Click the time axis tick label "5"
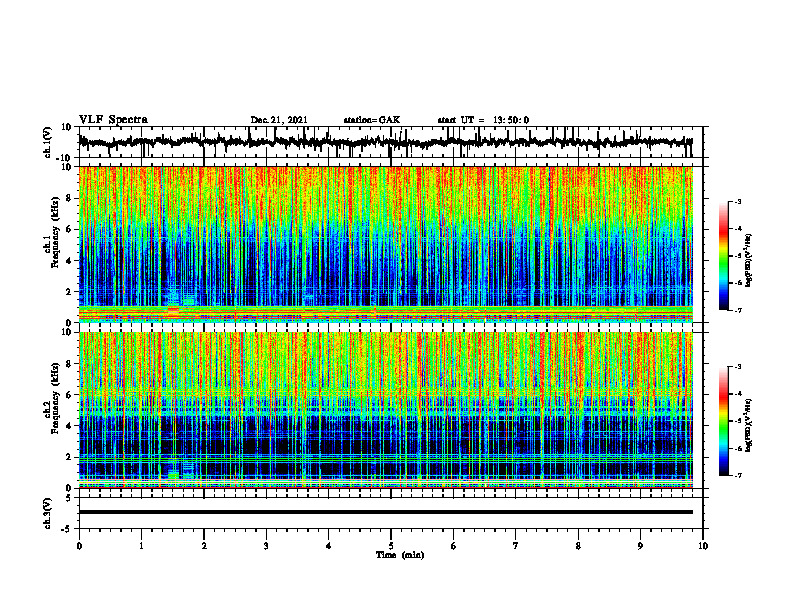This screenshot has width=792, height=612. [x=391, y=546]
